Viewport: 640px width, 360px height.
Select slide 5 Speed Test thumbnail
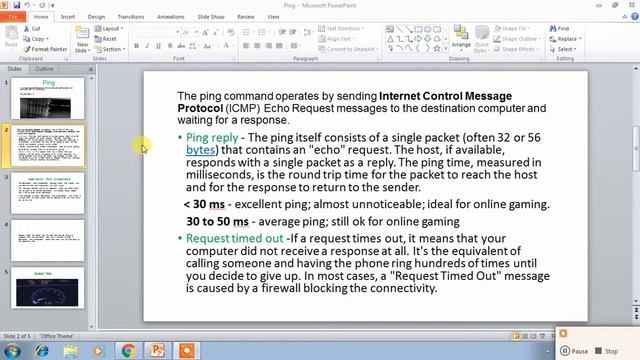[x=48, y=288]
